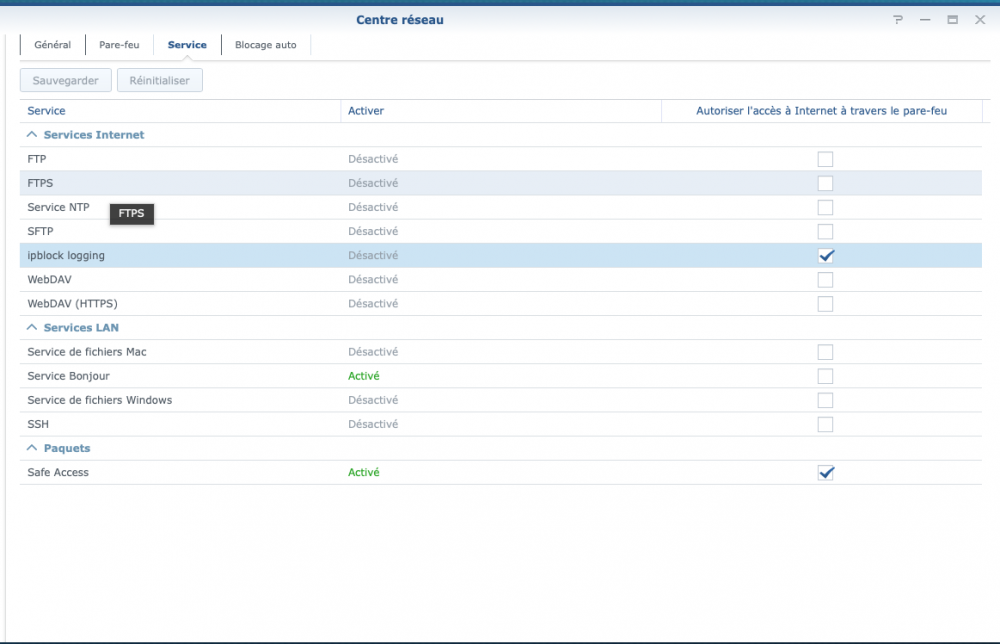This screenshot has width=1000, height=644.
Task: Collapse the Services LAN group
Action: [32, 327]
